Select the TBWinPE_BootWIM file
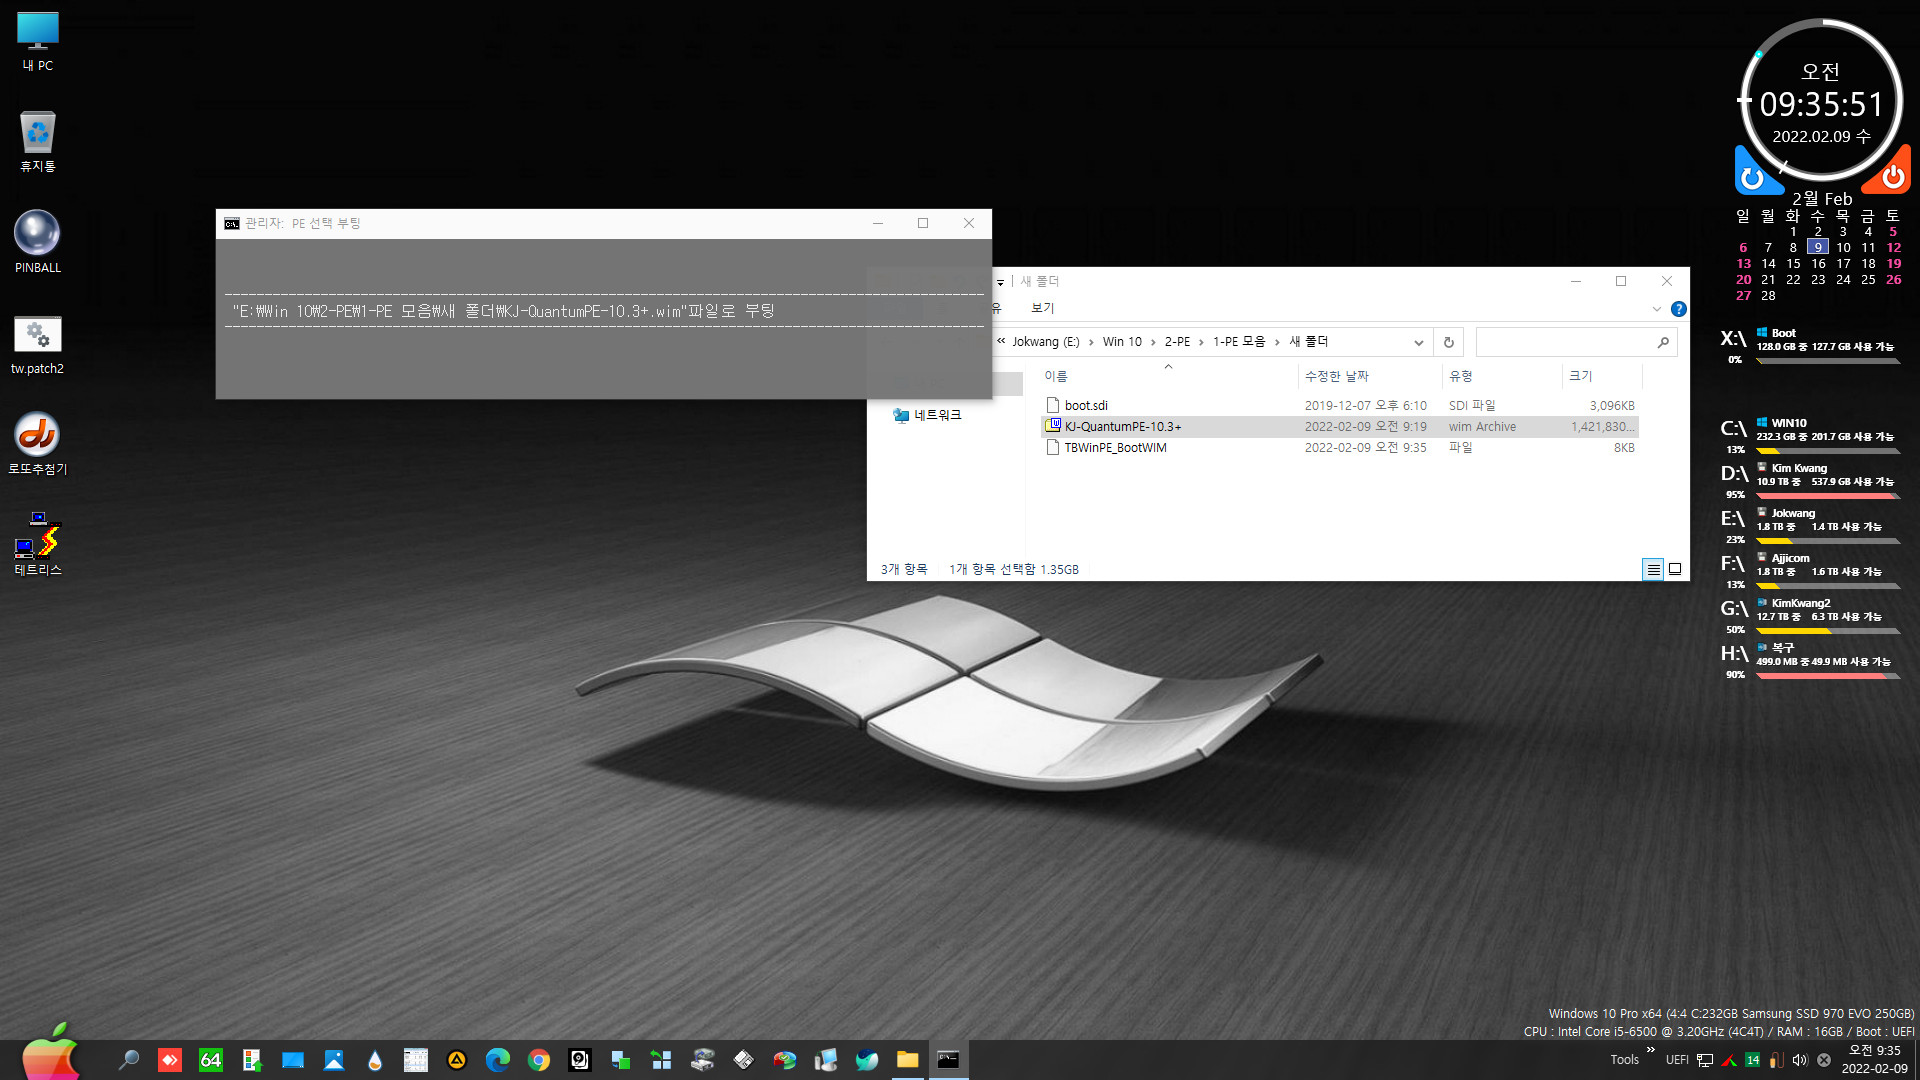1920x1080 pixels. click(x=1340, y=447)
